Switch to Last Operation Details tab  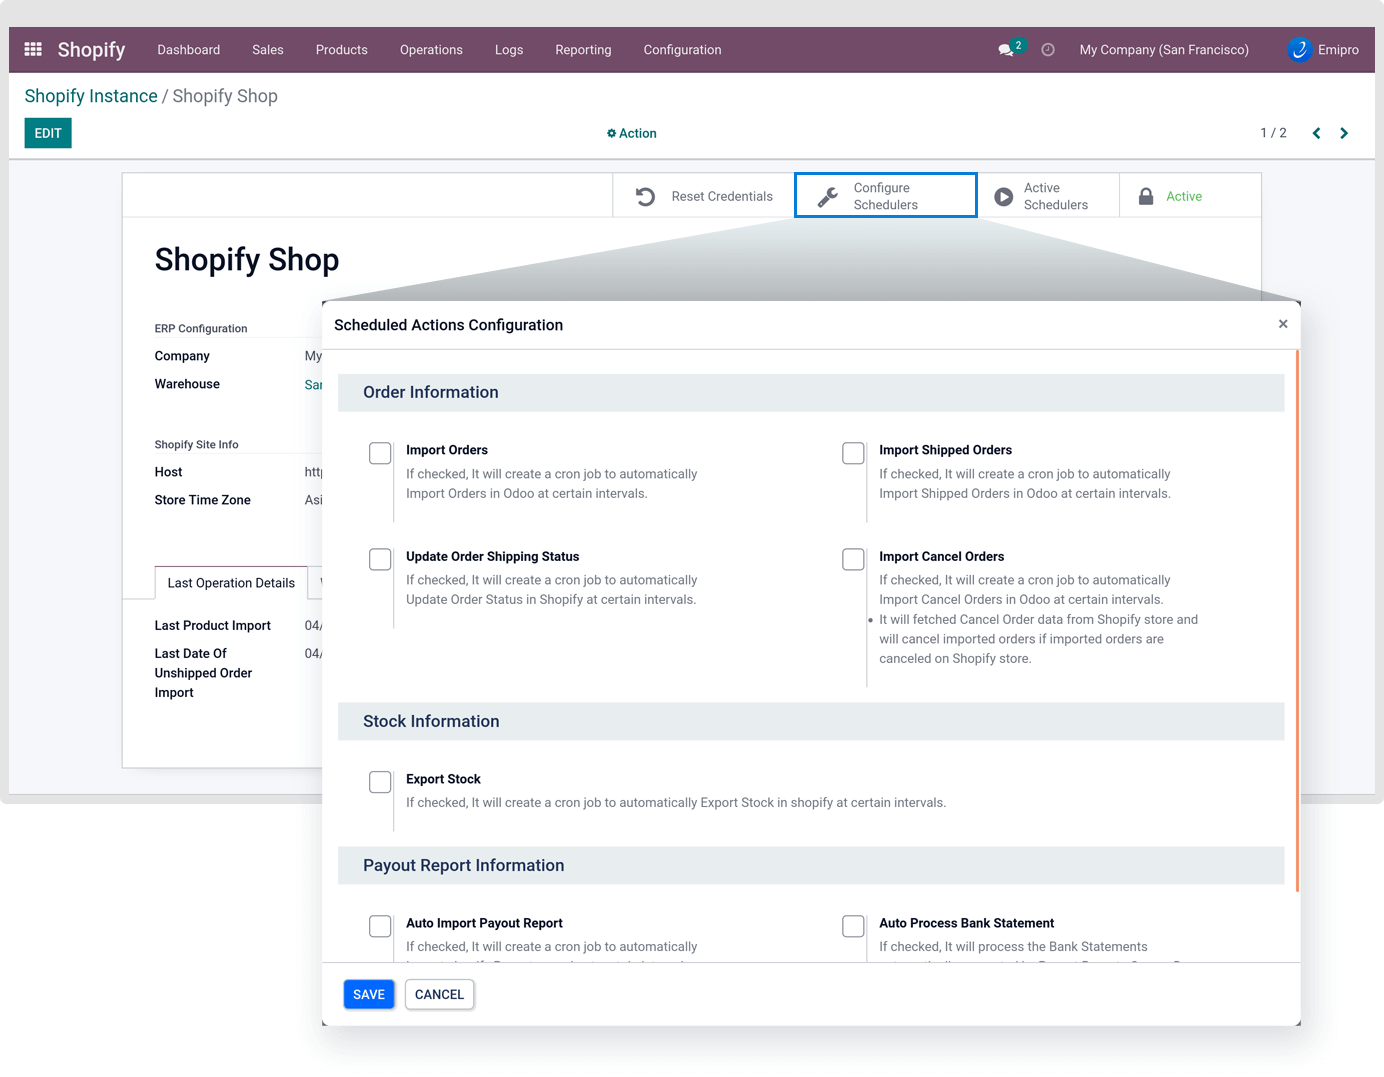coord(231,583)
